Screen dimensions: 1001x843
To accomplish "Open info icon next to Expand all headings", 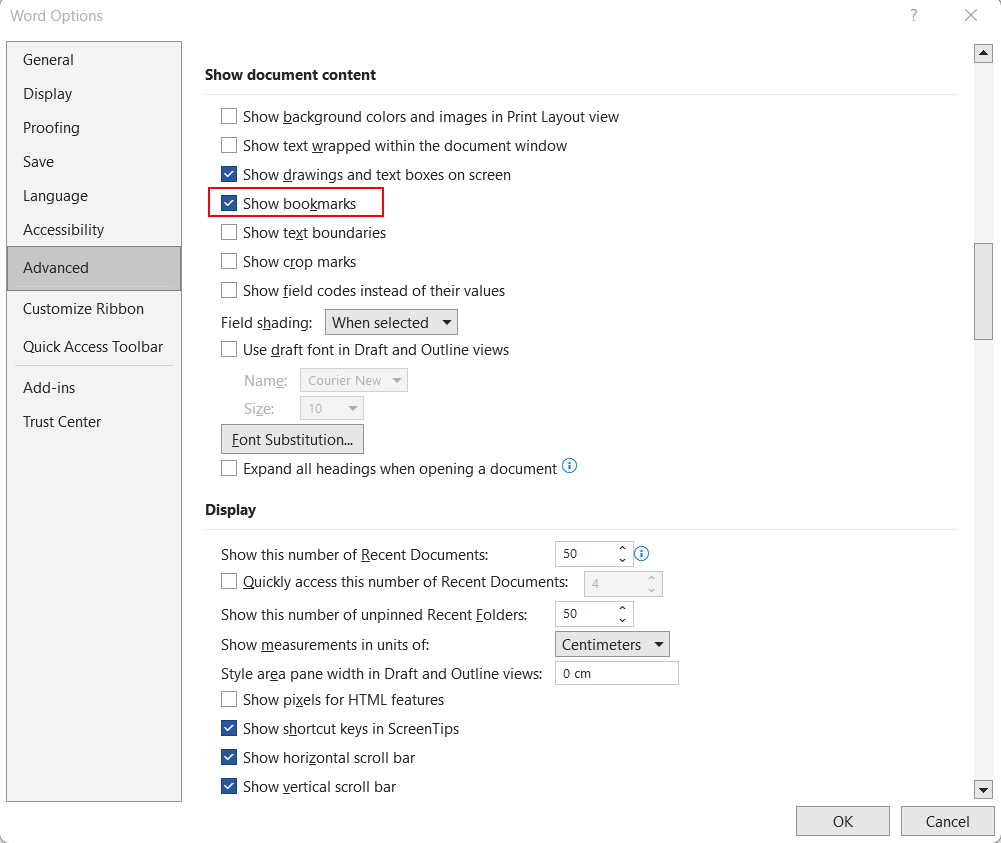I will (x=569, y=466).
